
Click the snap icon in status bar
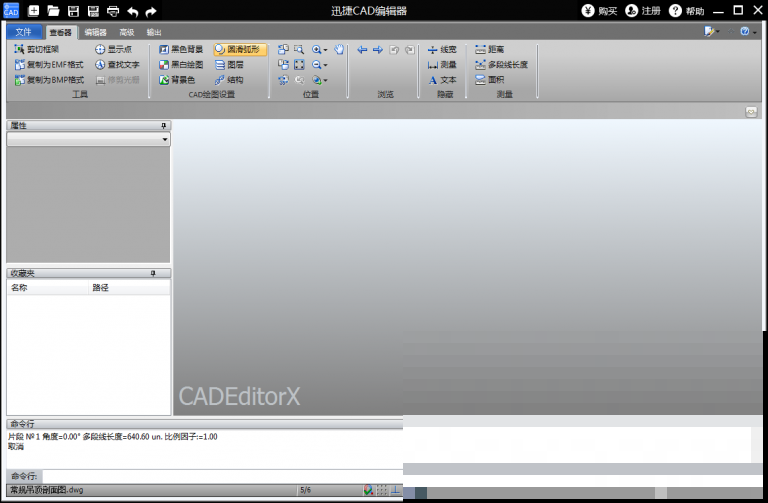[x=368, y=490]
